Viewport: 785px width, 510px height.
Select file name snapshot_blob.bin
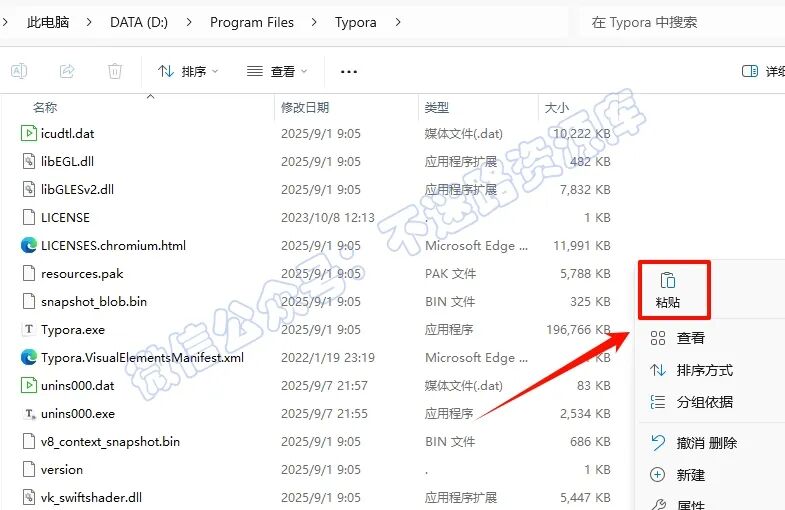click(94, 302)
